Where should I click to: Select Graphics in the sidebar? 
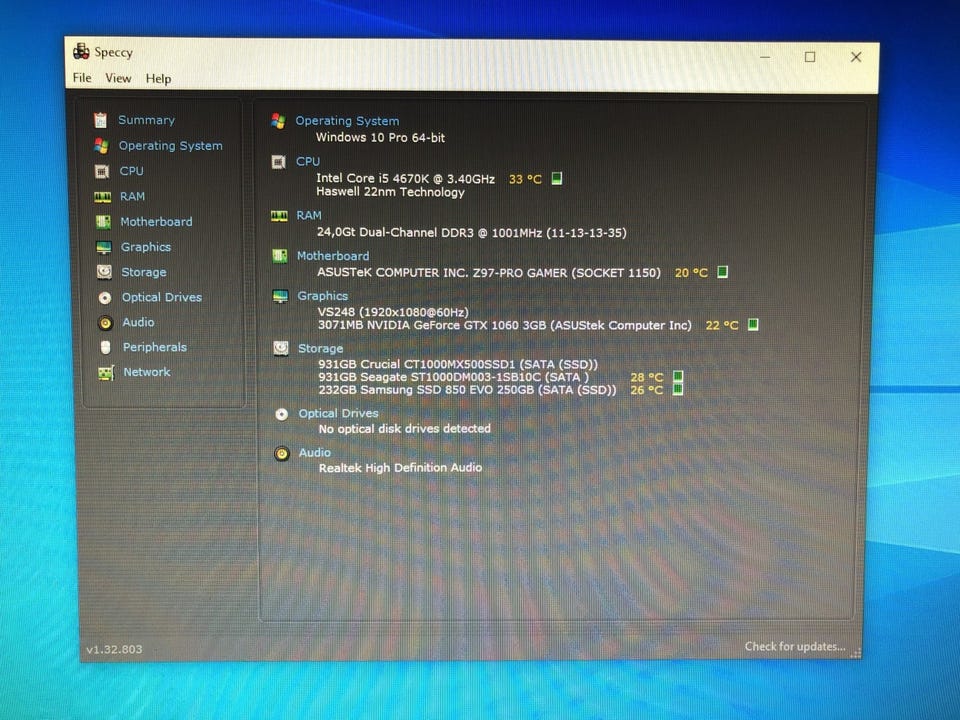[x=146, y=247]
